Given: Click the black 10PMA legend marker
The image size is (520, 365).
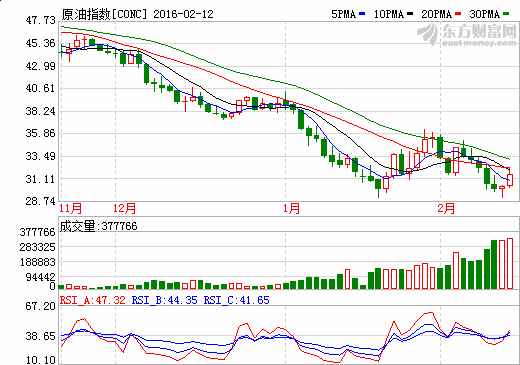Looking at the screenshot, I should point(410,14).
